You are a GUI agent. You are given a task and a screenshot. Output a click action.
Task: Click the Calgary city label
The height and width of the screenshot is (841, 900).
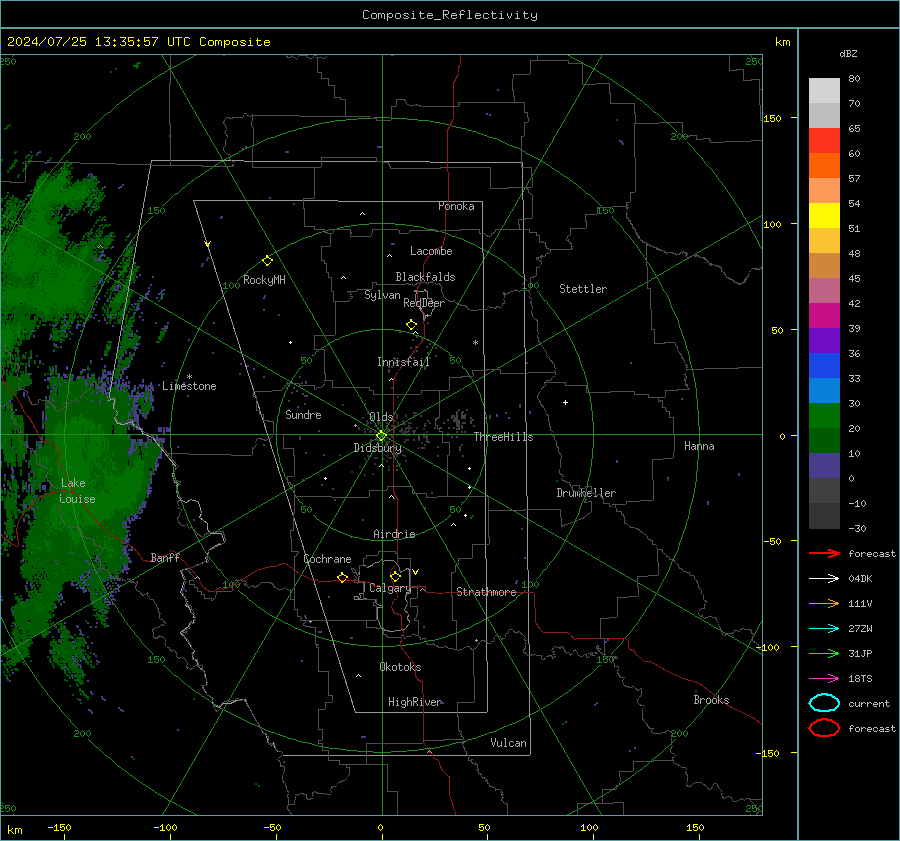390,588
